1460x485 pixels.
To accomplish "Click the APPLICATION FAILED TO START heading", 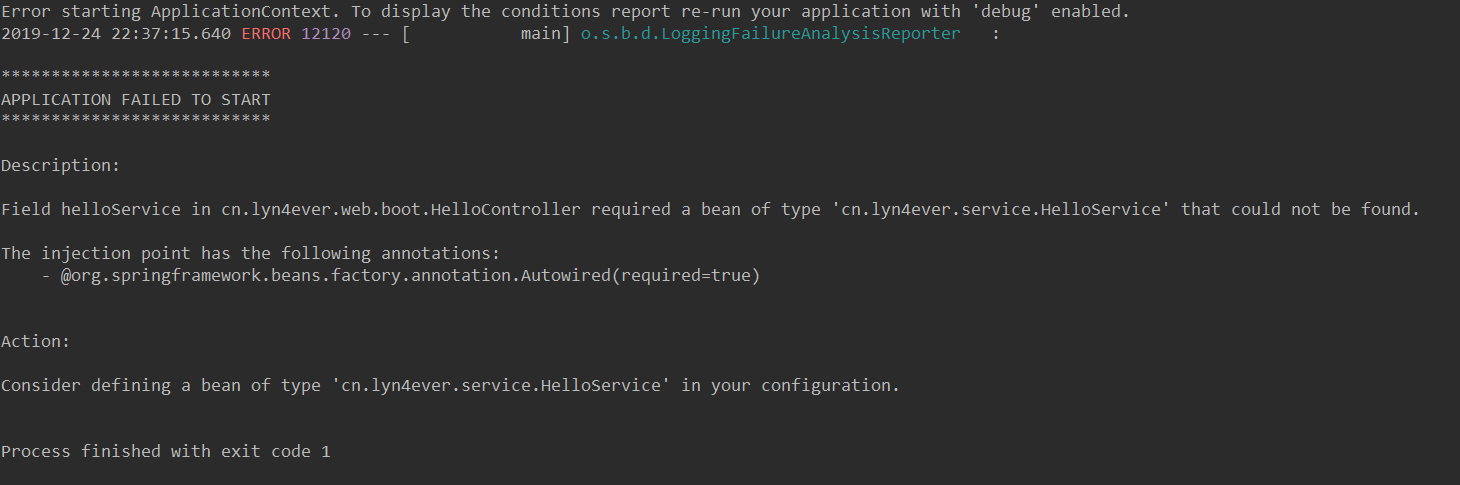I will [x=136, y=99].
